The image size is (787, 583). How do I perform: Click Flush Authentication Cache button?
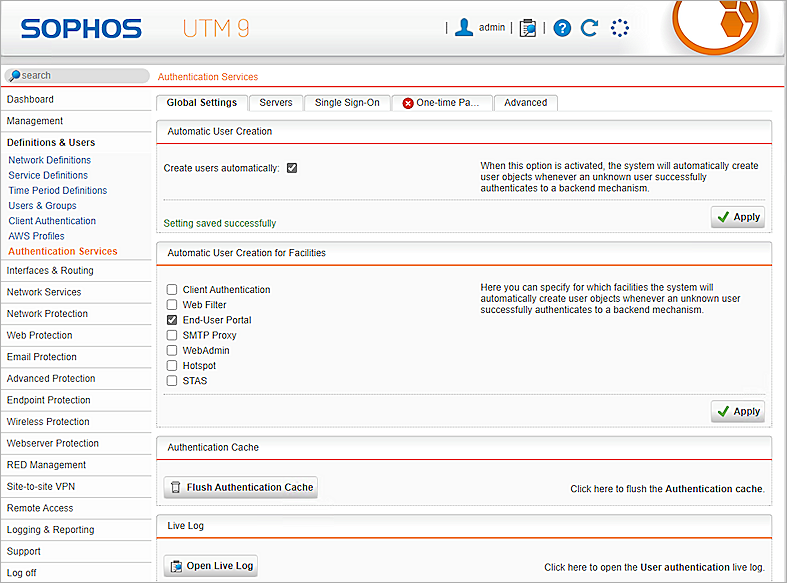coord(241,488)
